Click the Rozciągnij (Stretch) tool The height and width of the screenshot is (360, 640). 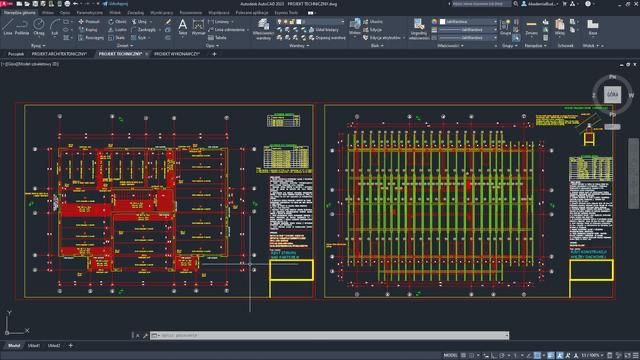pos(91,38)
